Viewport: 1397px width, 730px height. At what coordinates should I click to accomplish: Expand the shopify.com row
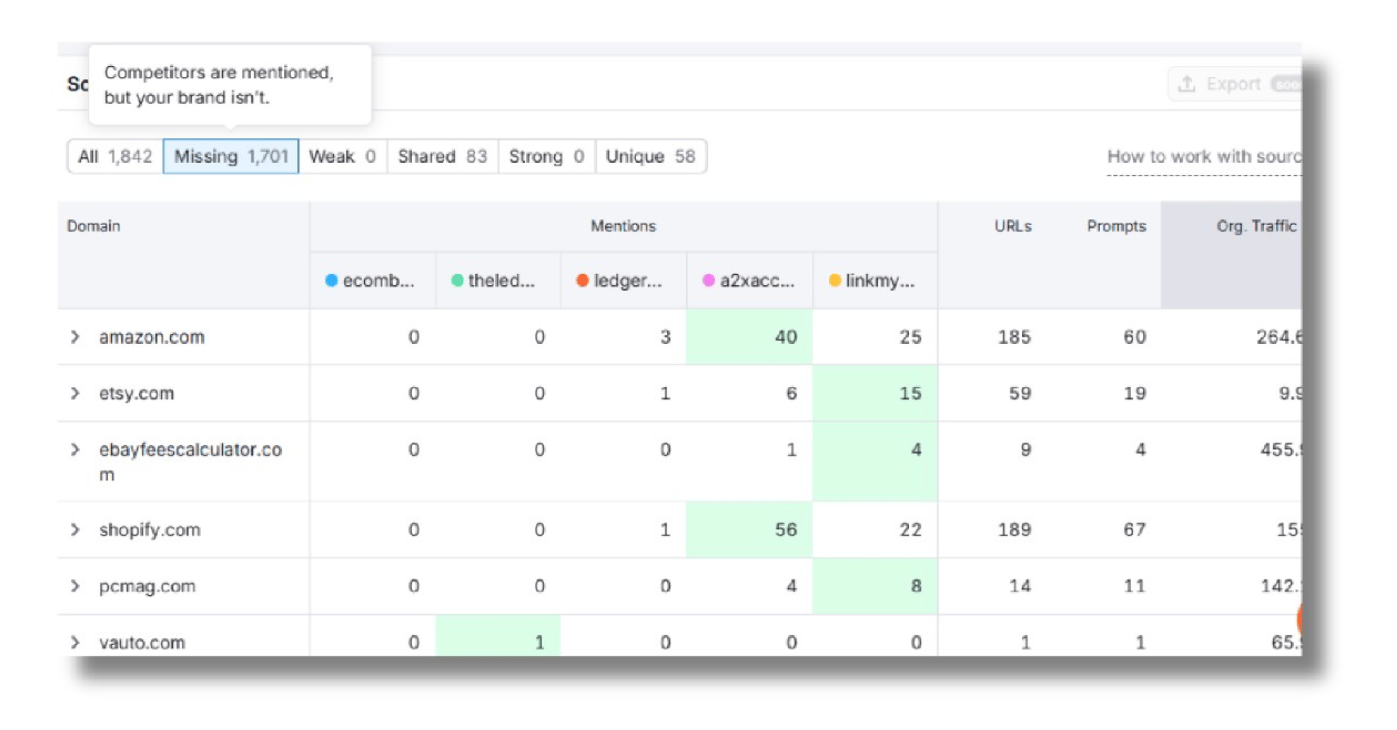point(75,530)
